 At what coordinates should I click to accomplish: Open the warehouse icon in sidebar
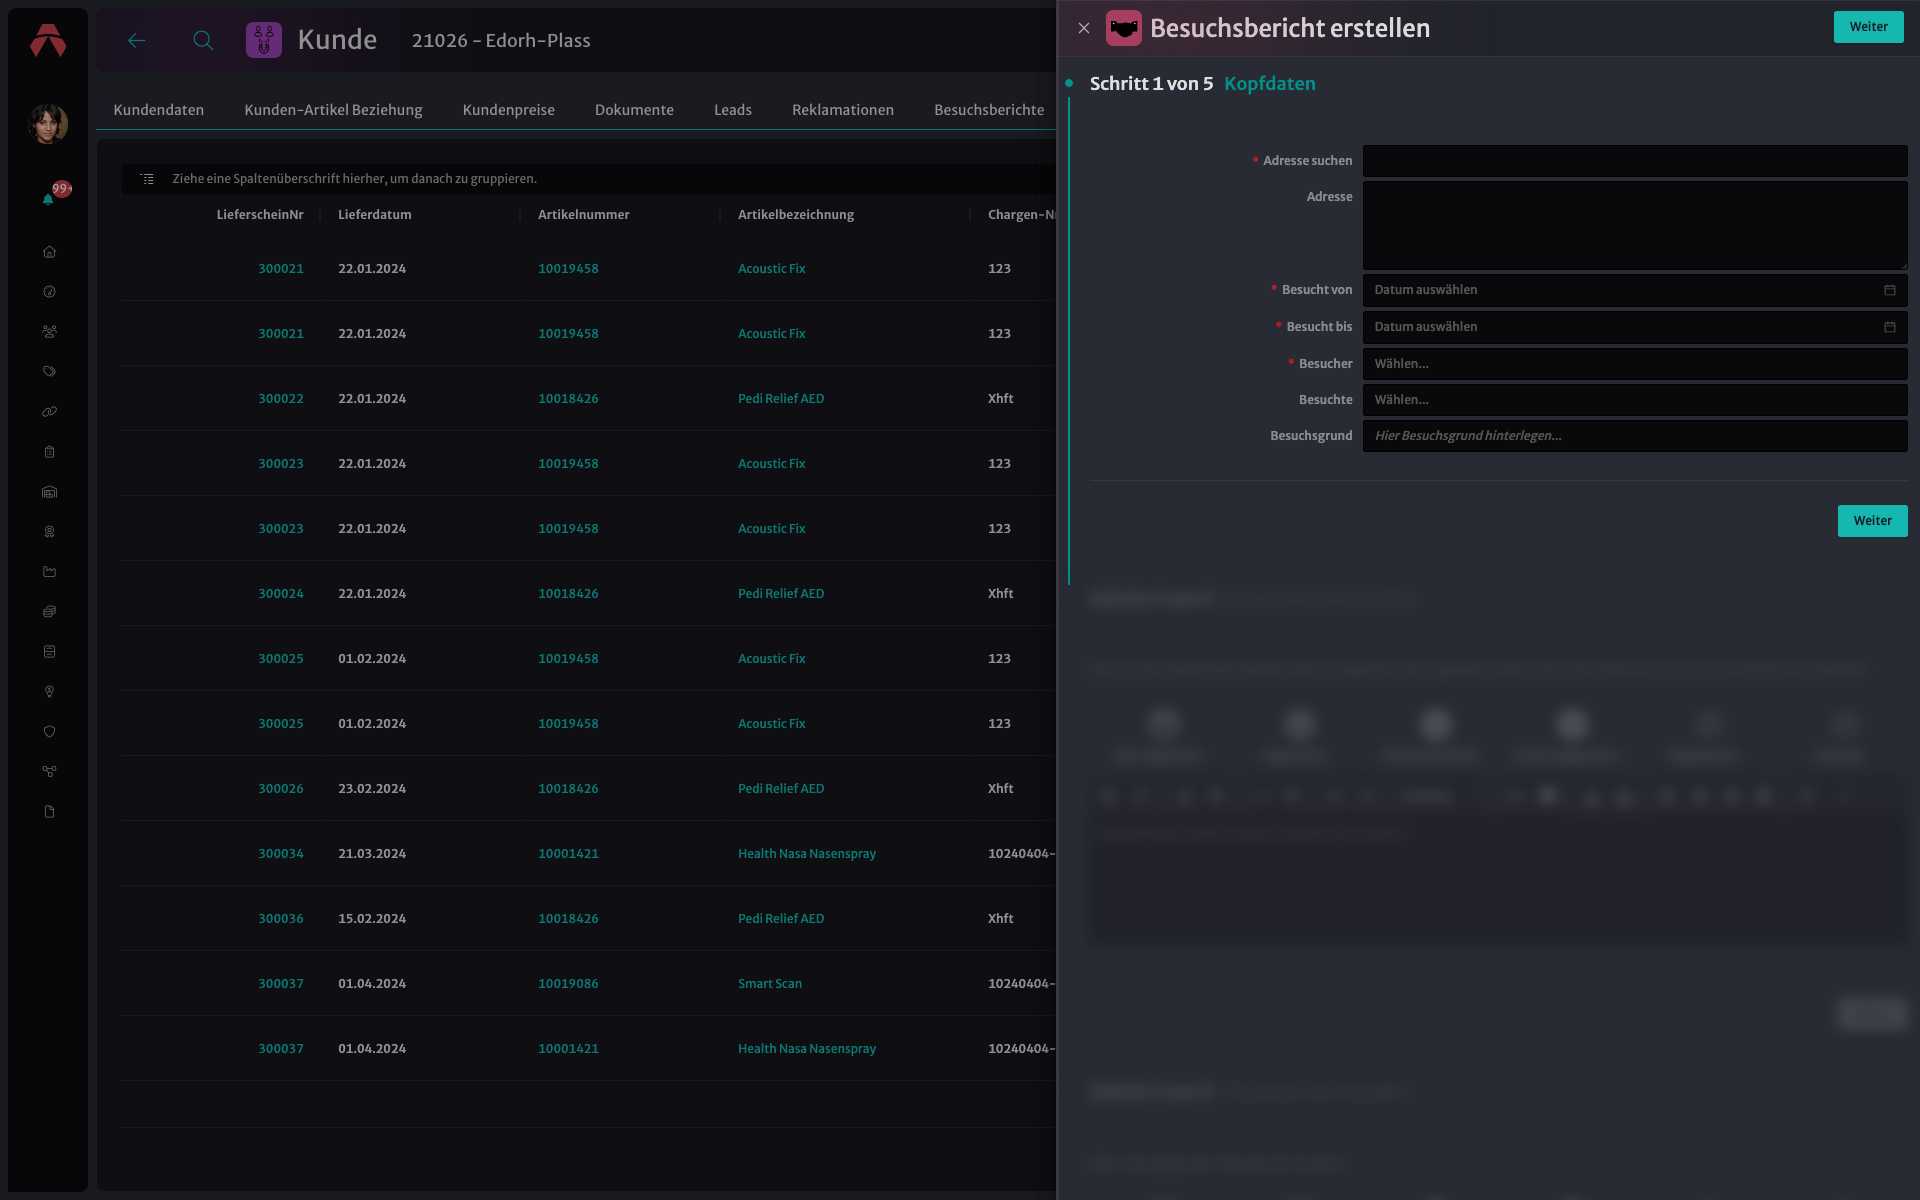point(49,492)
